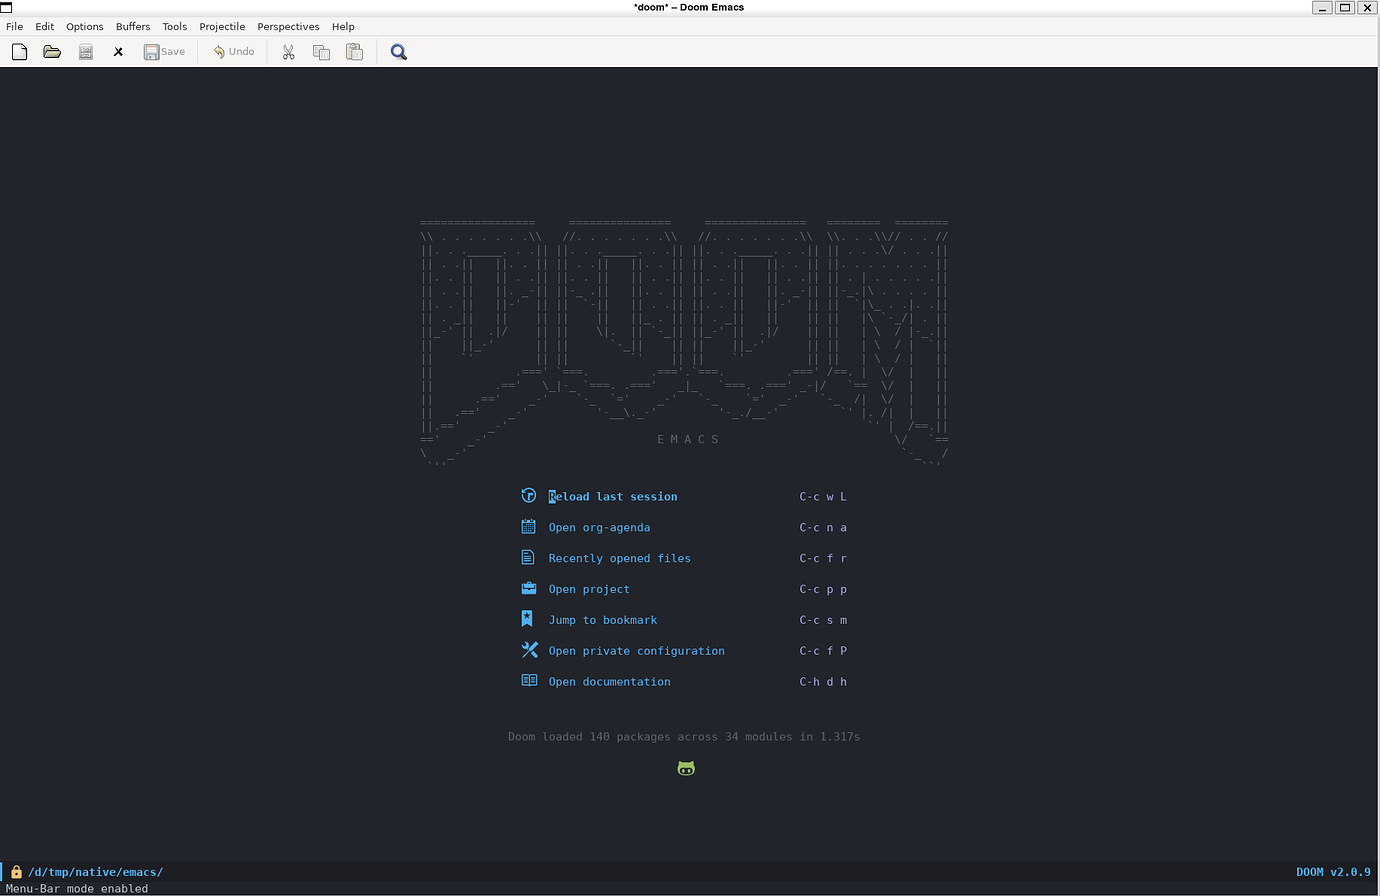The image size is (1380, 896).
Task: Click the Save toolbar button
Action: [x=165, y=52]
